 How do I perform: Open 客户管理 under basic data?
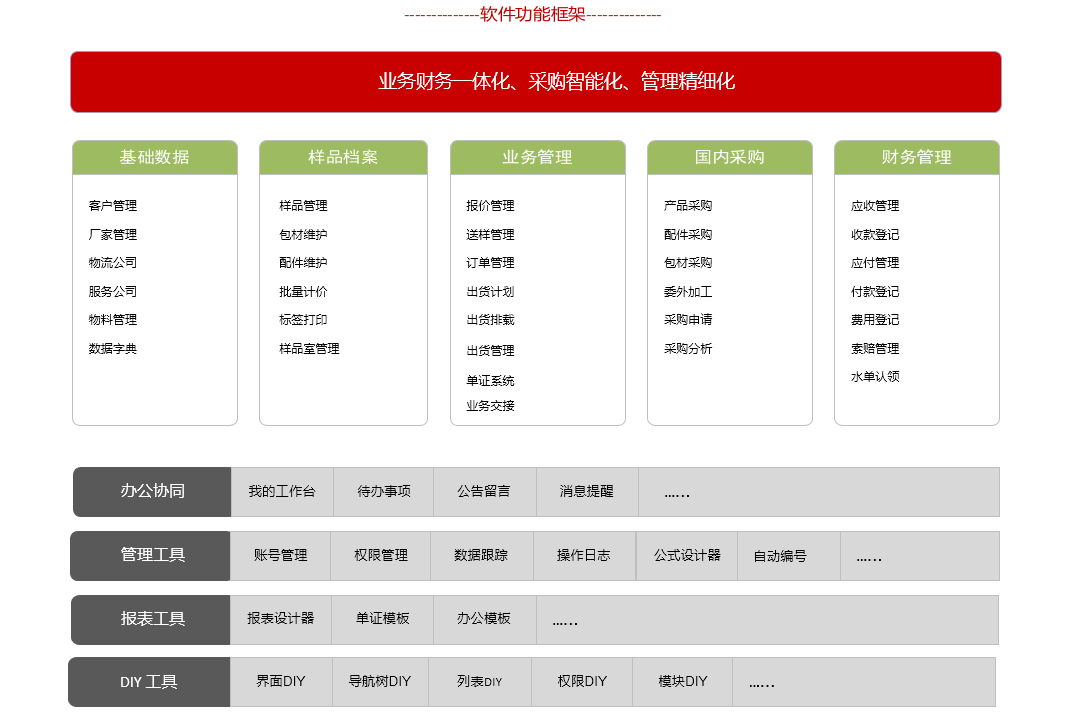pos(113,206)
